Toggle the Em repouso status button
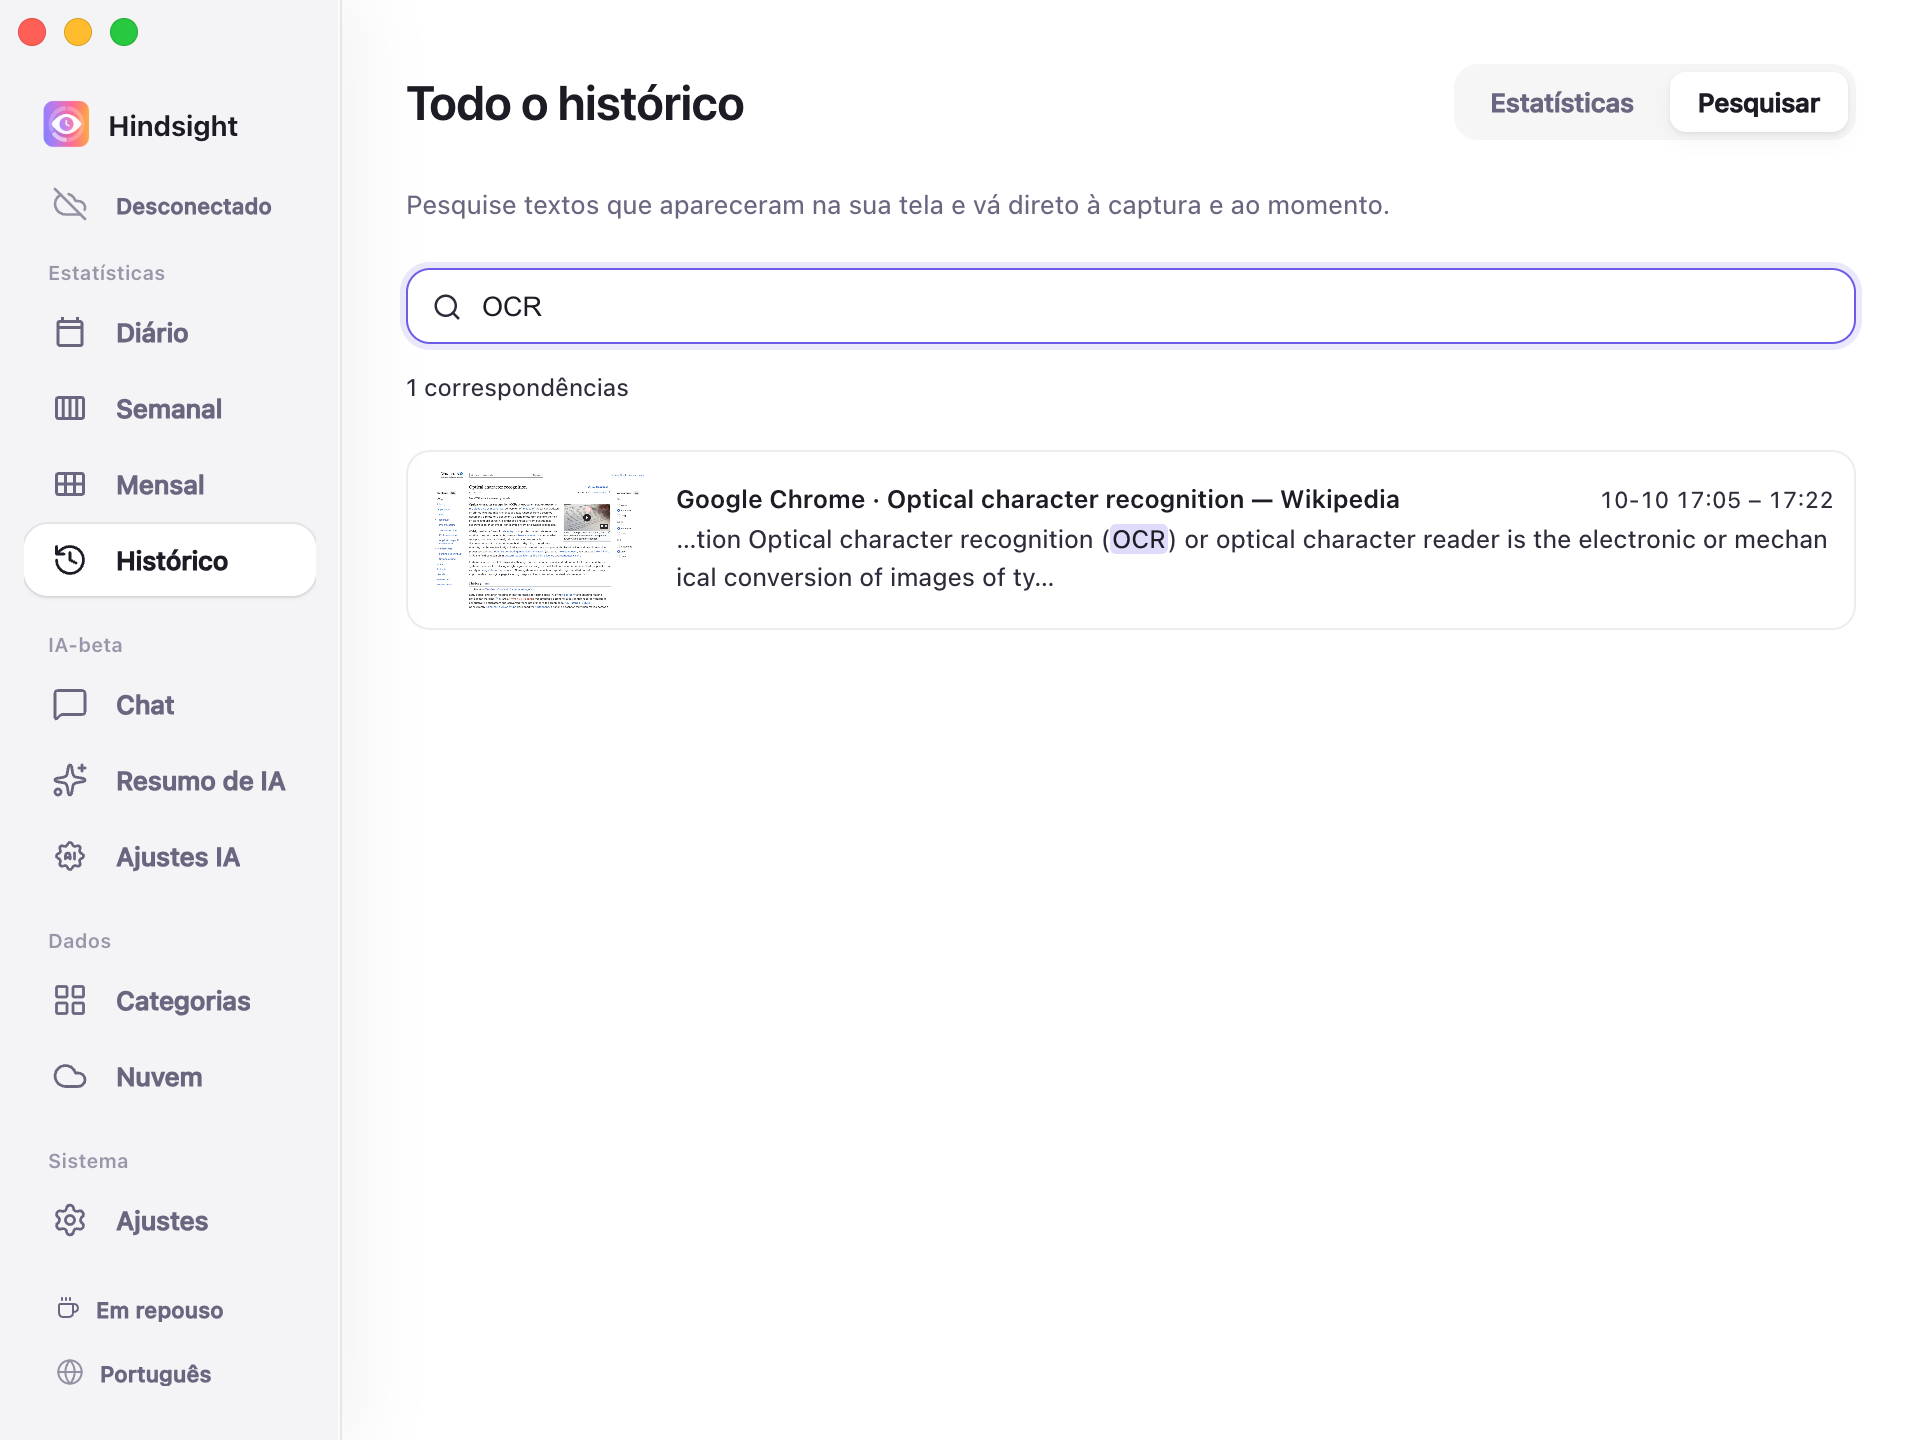The width and height of the screenshot is (1920, 1440). pyautogui.click(x=141, y=1309)
